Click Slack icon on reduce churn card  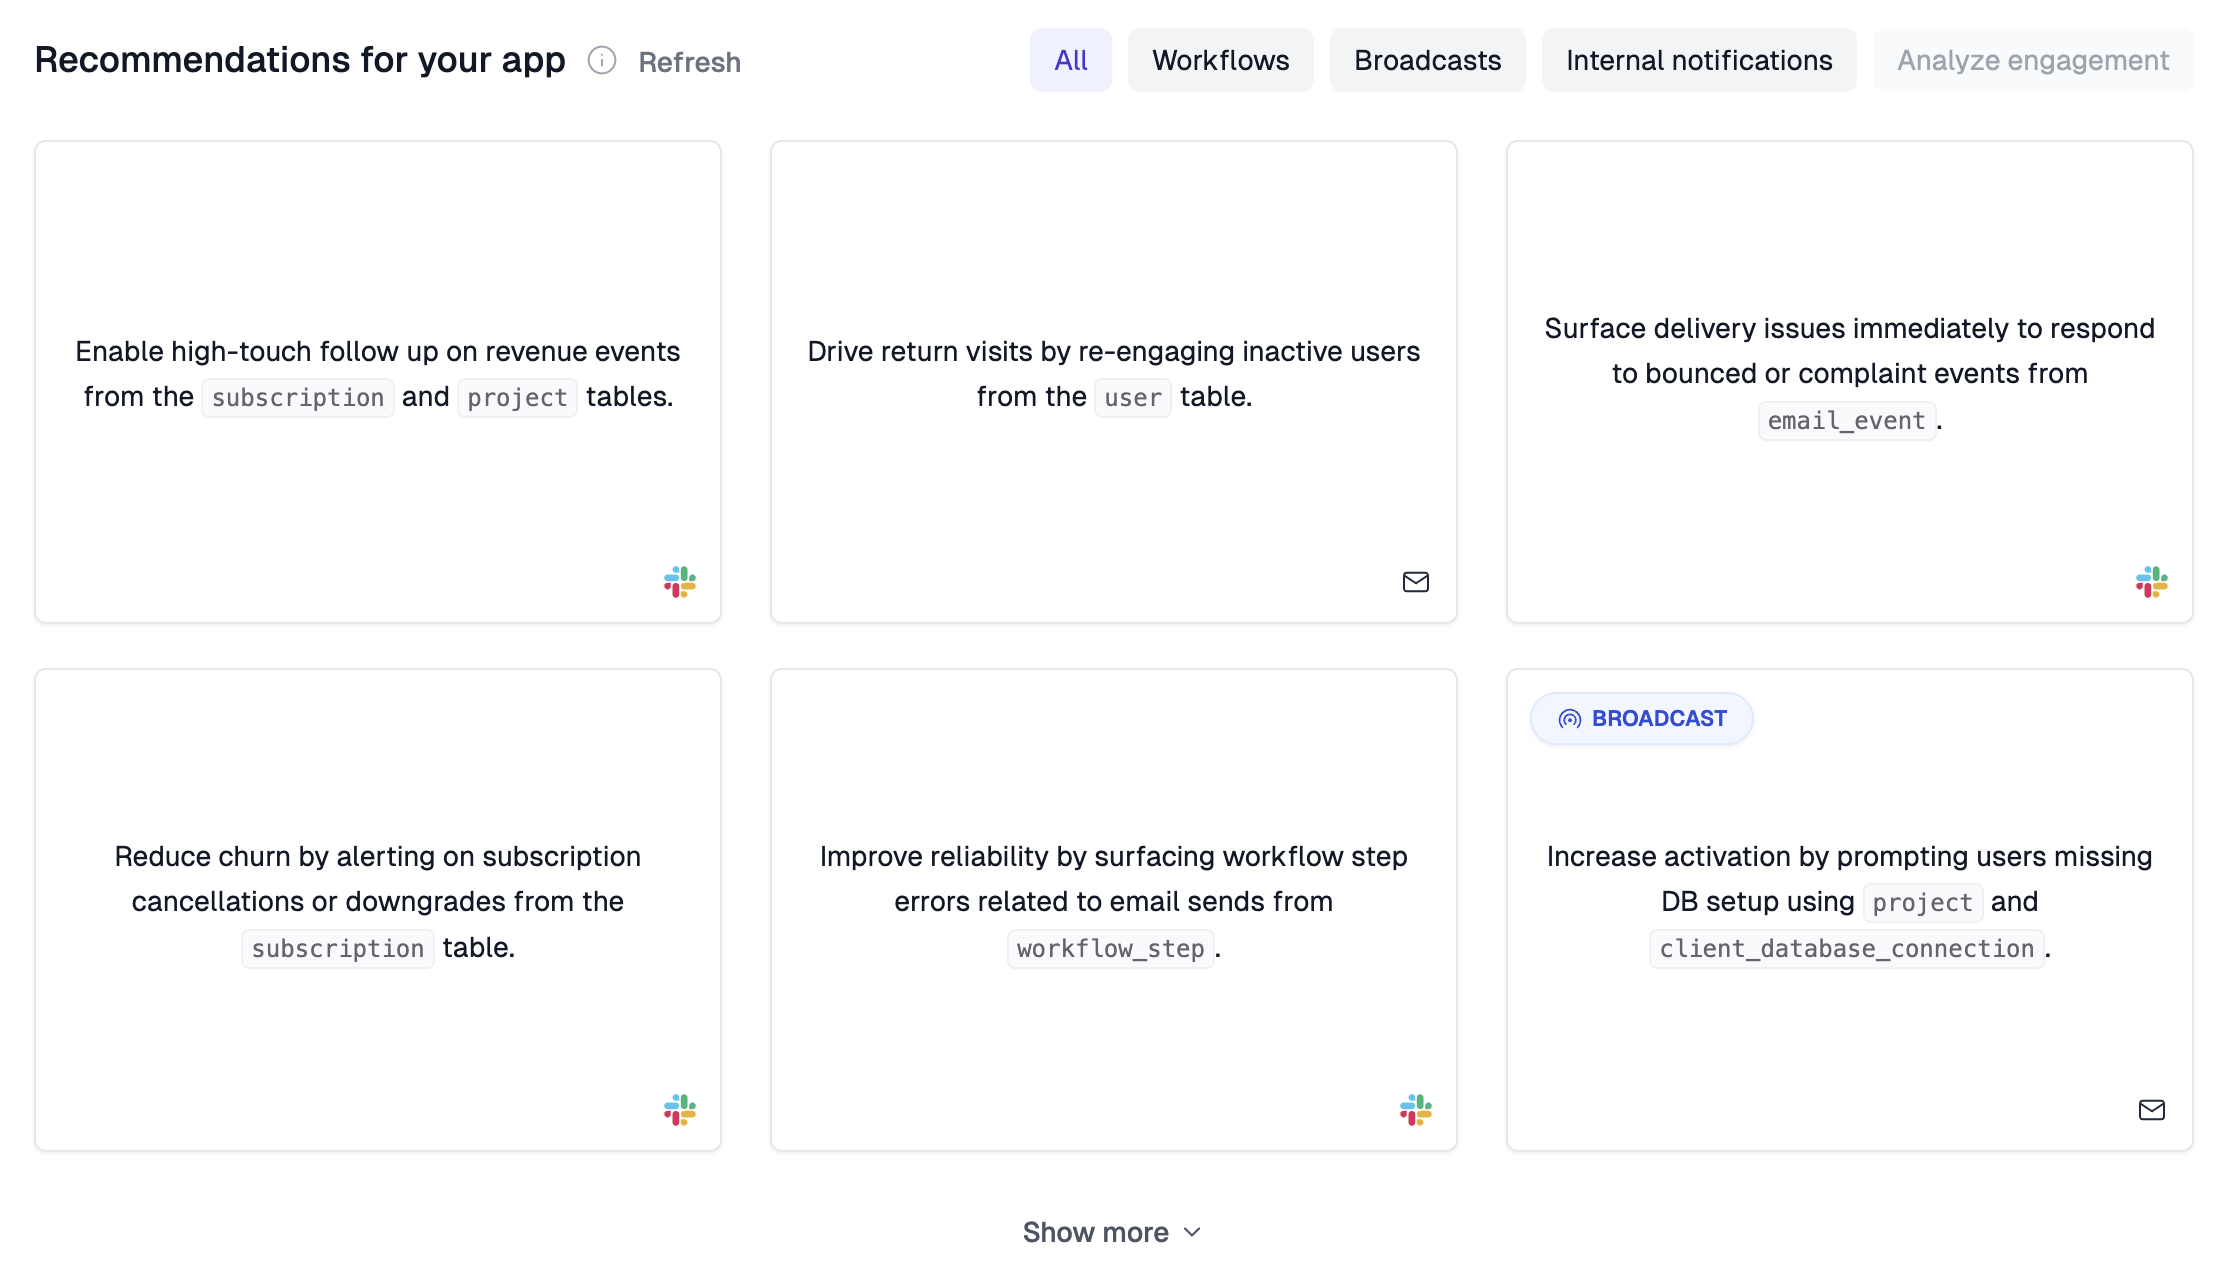point(680,1110)
